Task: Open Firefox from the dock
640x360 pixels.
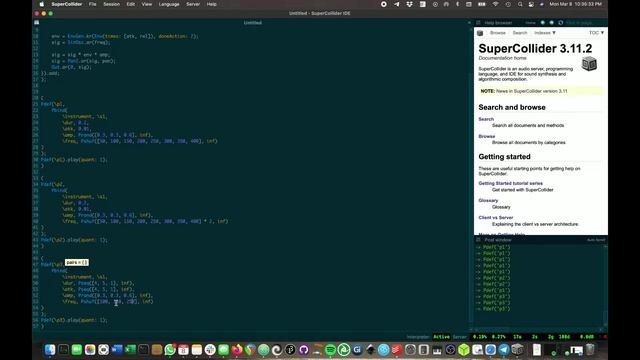Action: [237, 350]
